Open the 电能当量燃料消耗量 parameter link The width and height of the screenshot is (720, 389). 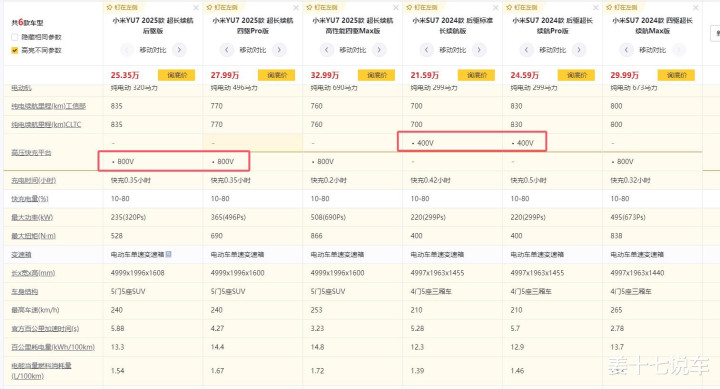[x=41, y=371]
